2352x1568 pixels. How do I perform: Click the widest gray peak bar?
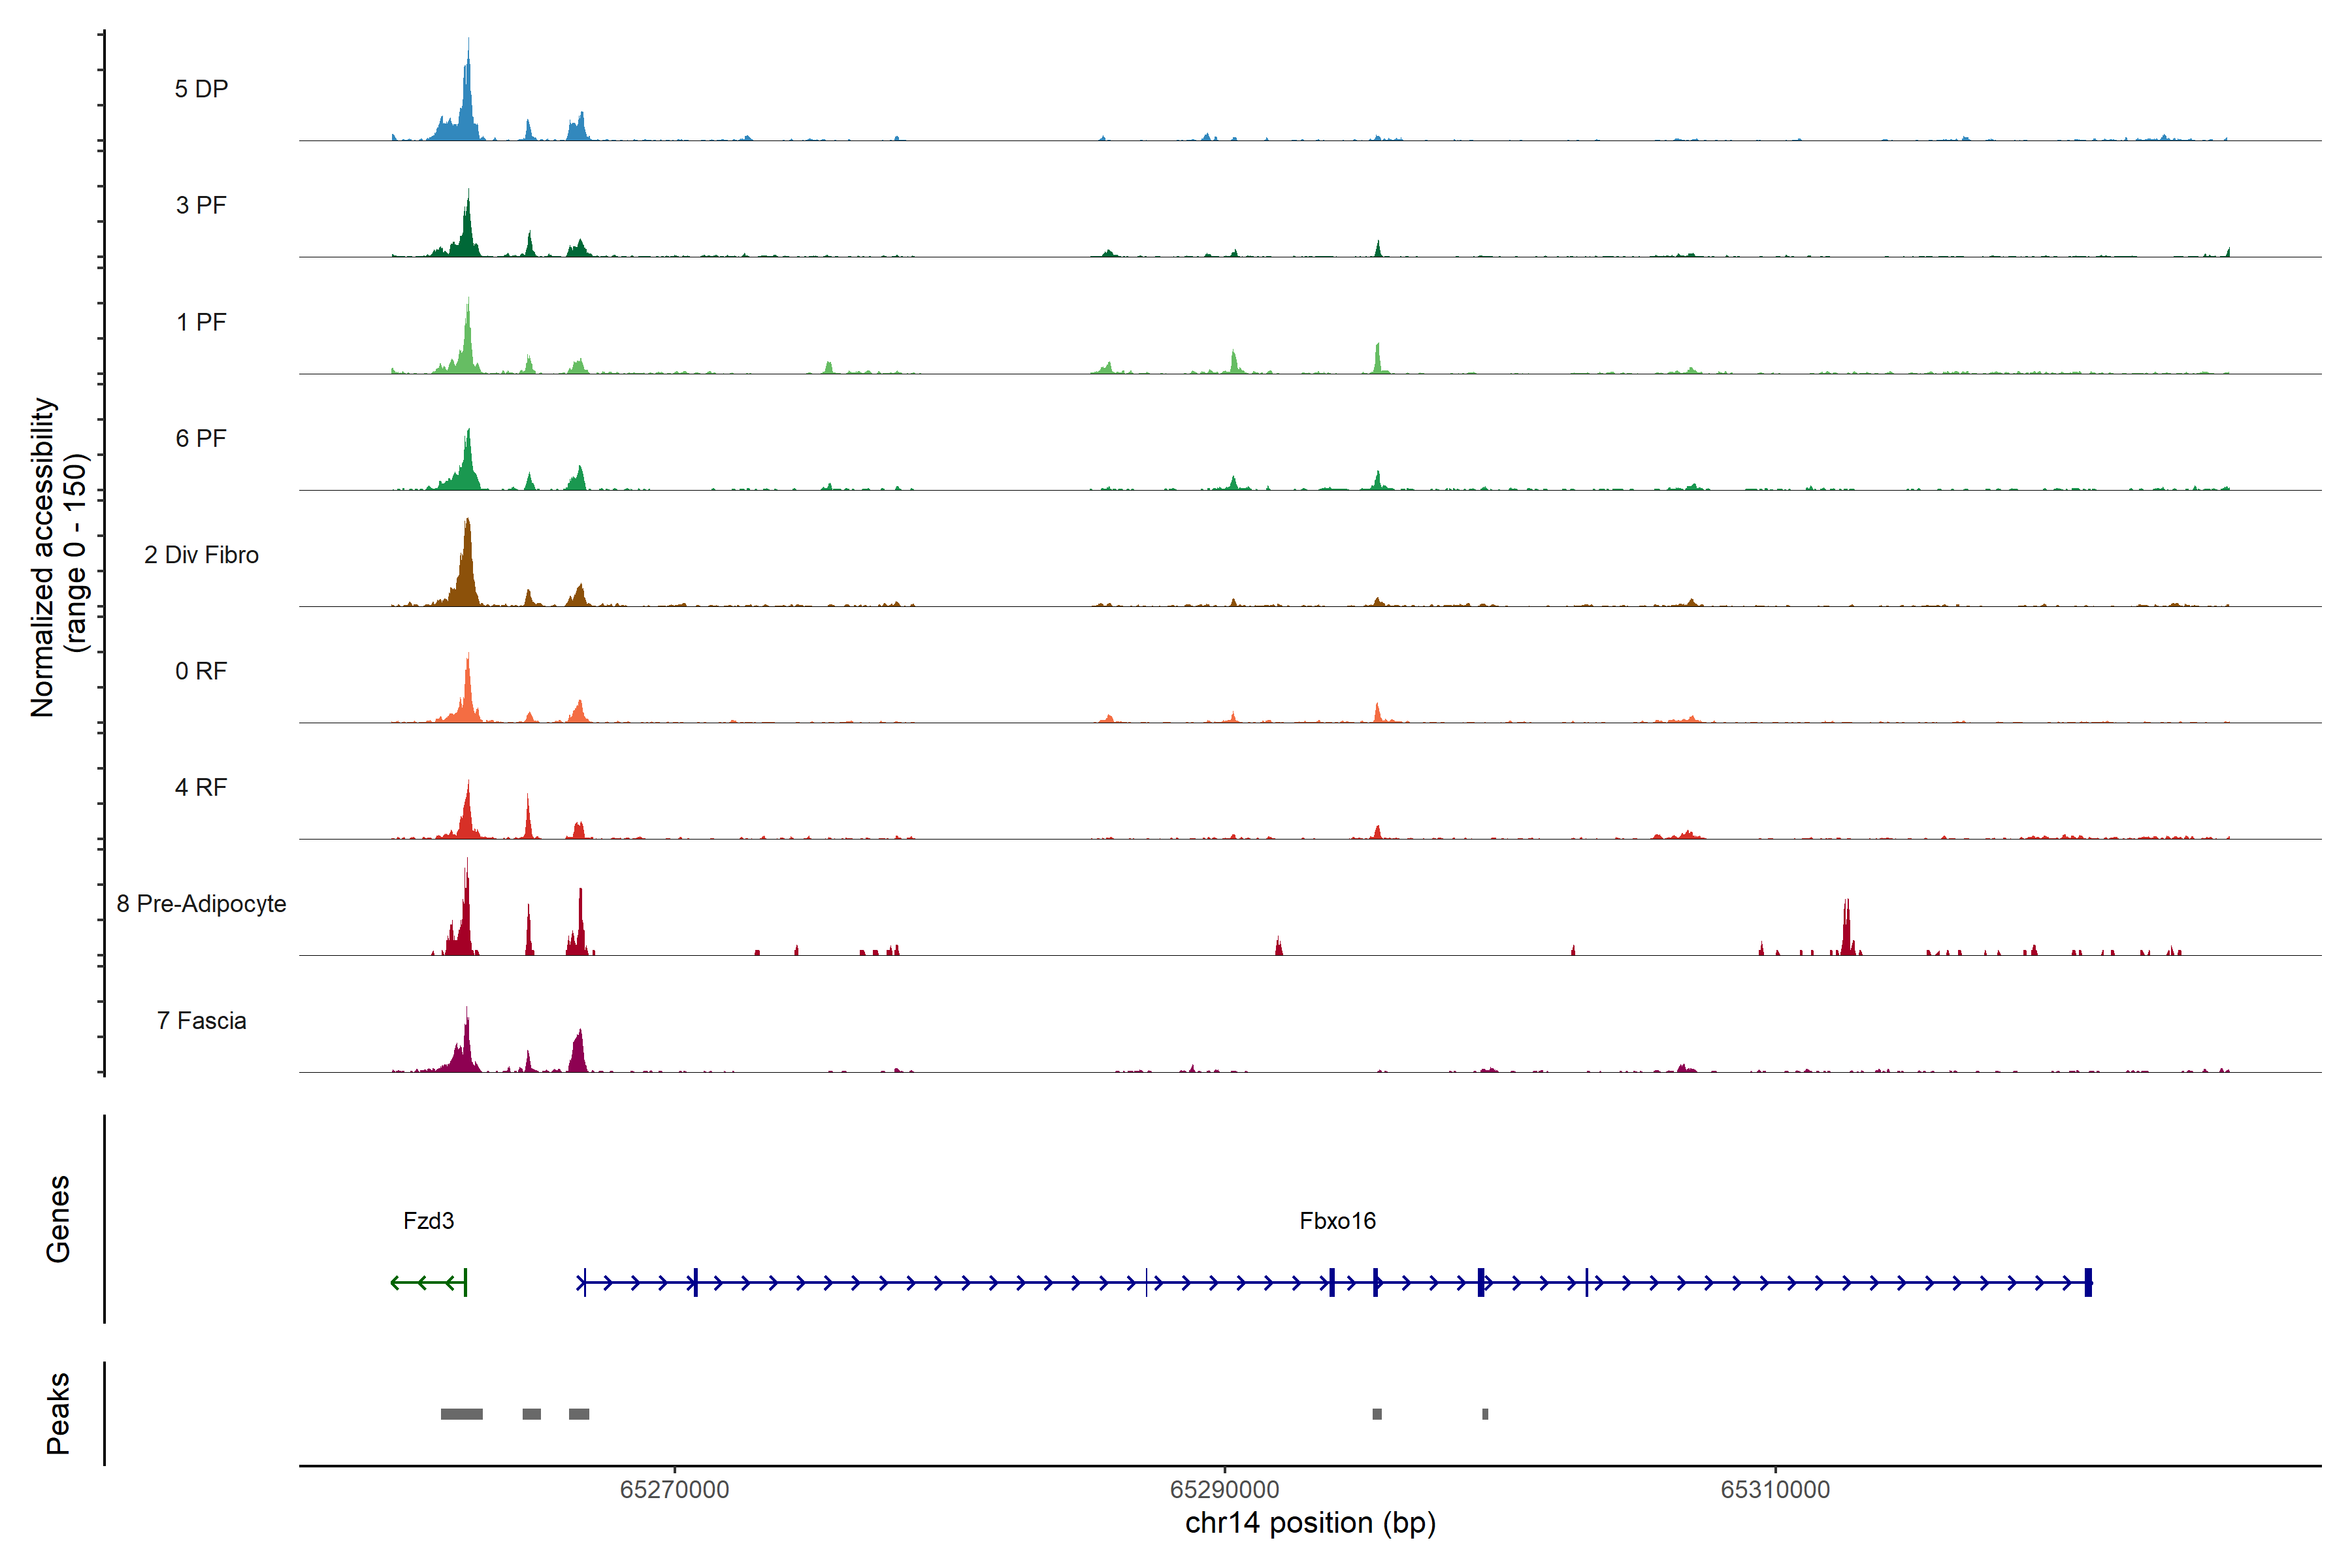(x=462, y=1414)
